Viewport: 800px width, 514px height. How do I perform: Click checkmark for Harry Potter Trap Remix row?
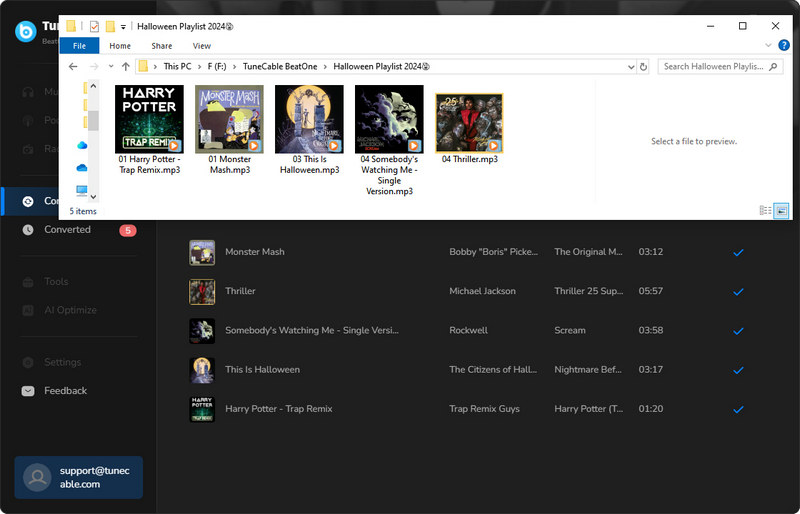[738, 409]
